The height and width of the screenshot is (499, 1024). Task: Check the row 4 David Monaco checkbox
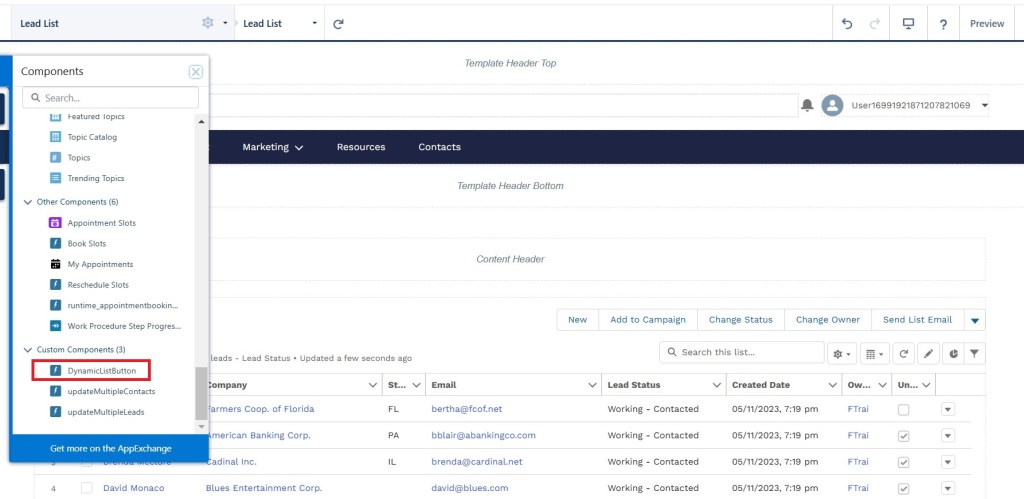point(86,488)
